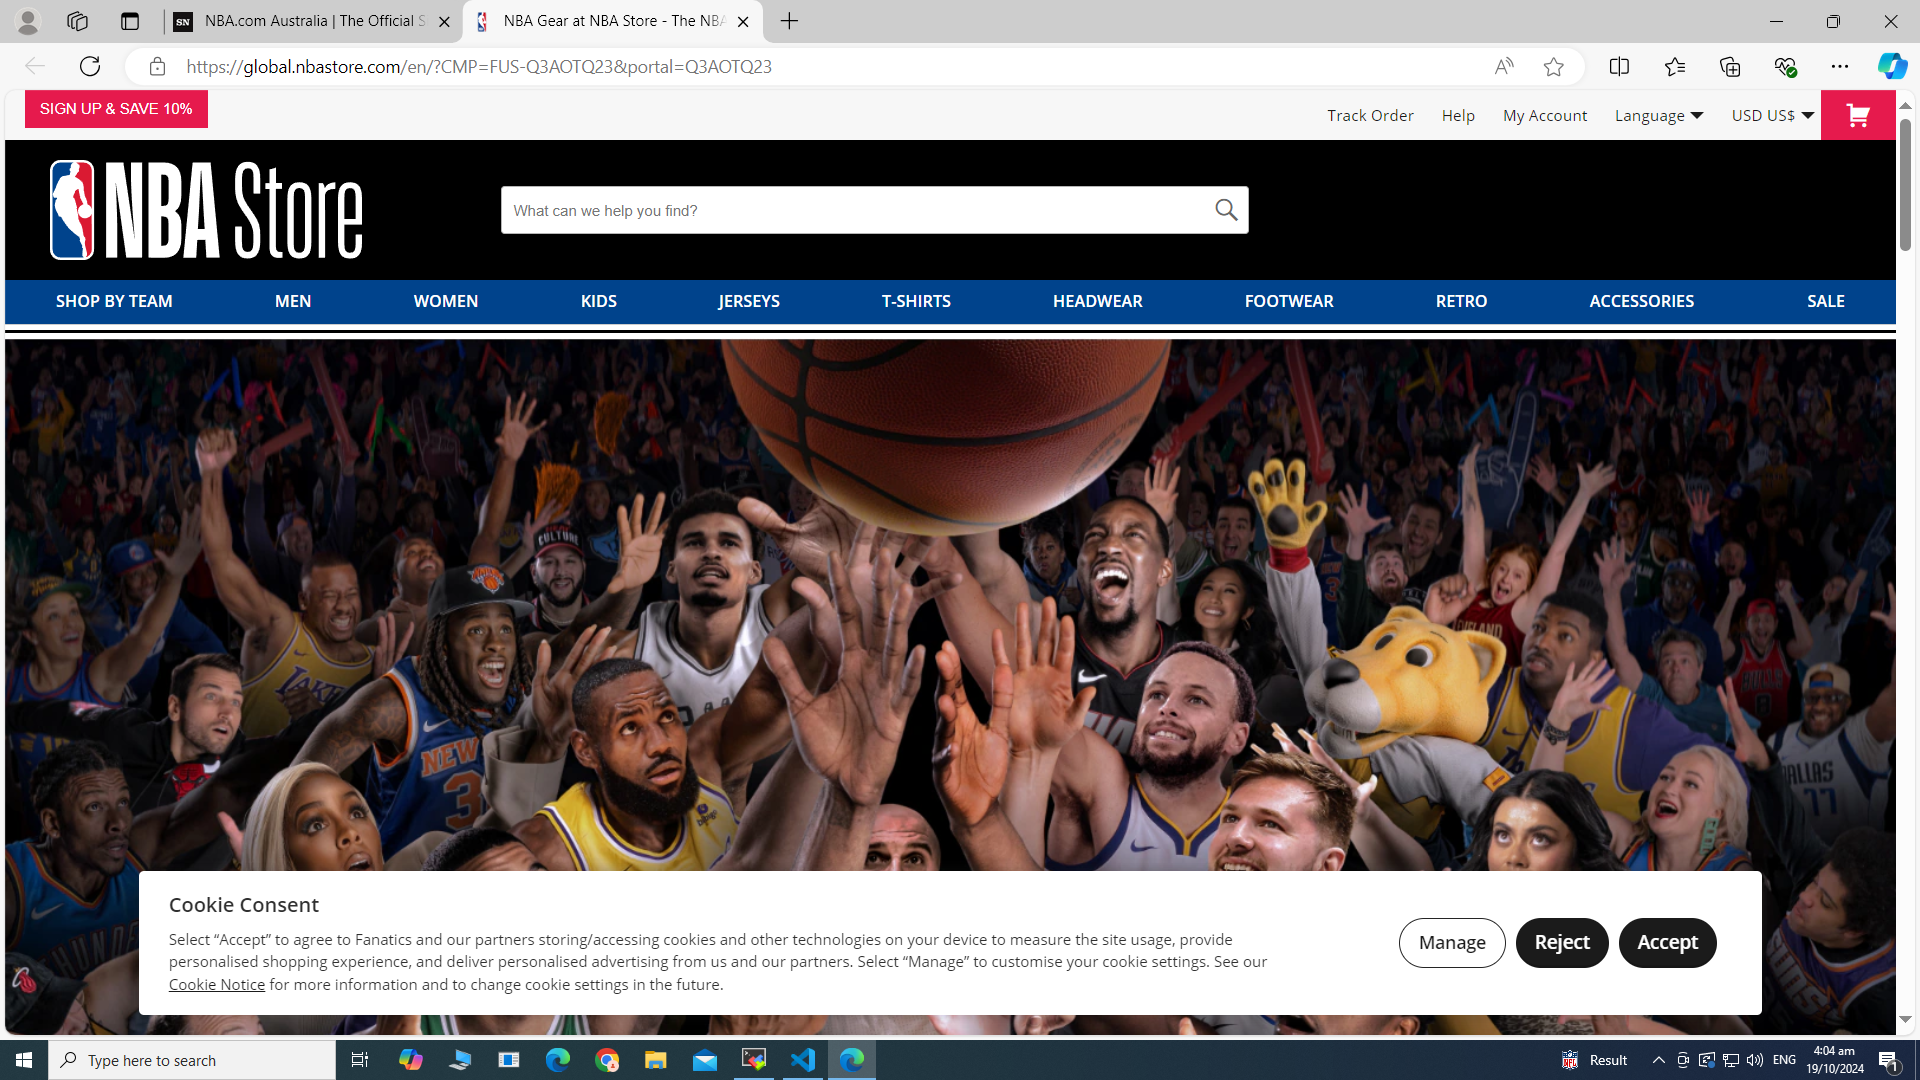Image resolution: width=1920 pixels, height=1080 pixels.
Task: Open browser Collections icon
Action: pos(1730,67)
